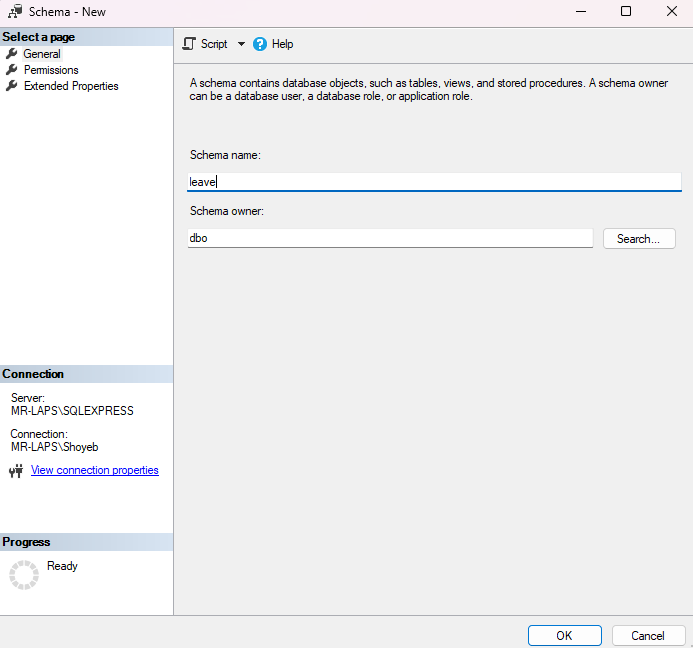The image size is (693, 648).
Task: Dismiss the dialog with Cancel
Action: click(x=647, y=635)
